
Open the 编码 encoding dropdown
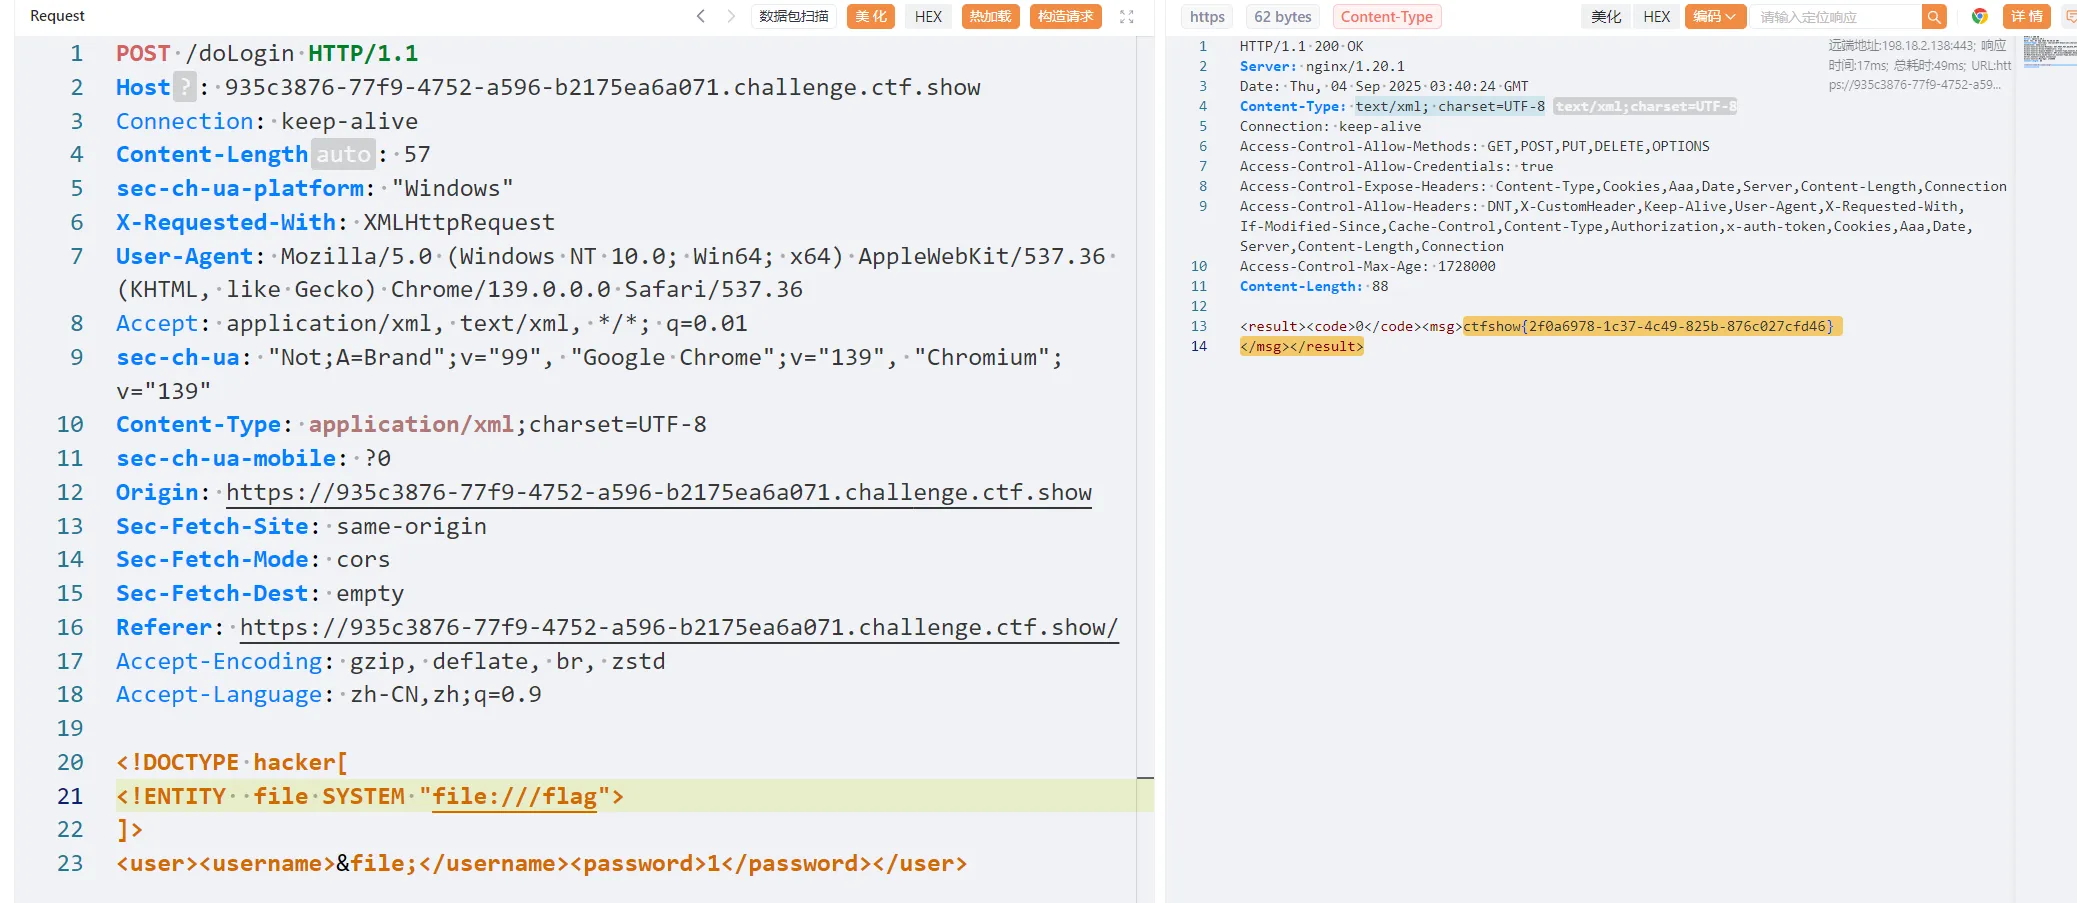pyautogui.click(x=1715, y=16)
